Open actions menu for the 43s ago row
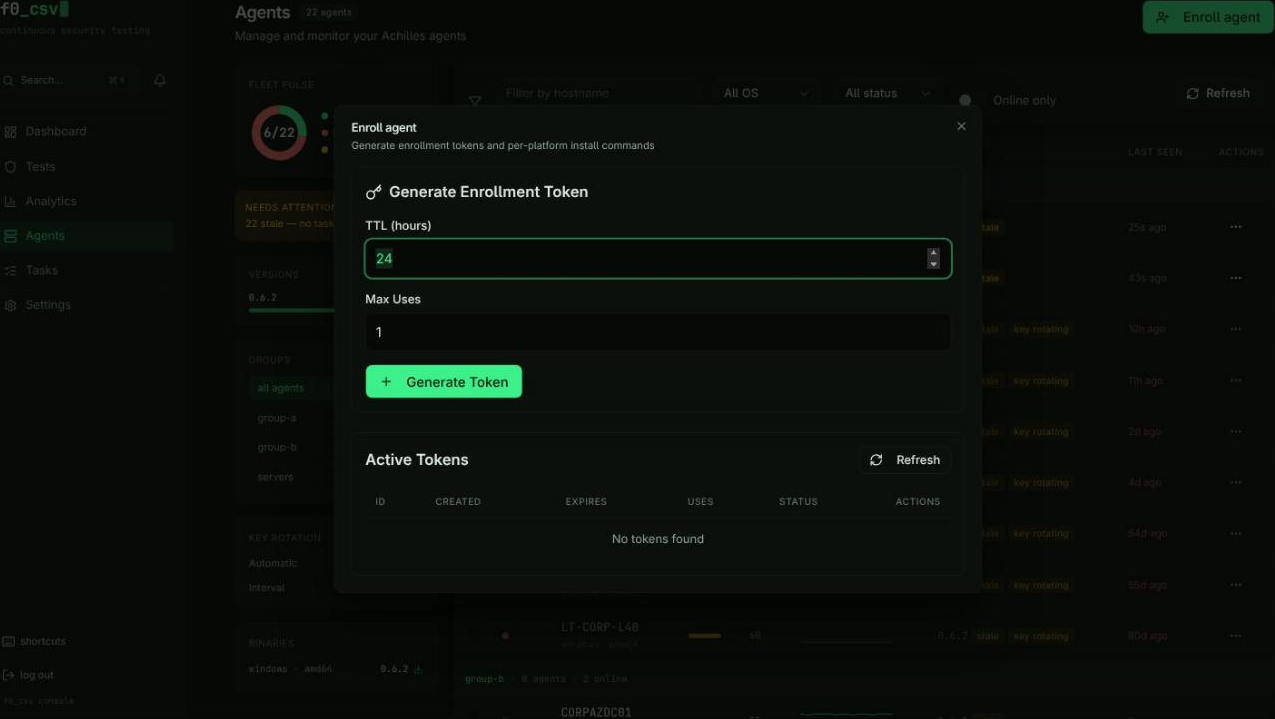The image size is (1275, 719). coord(1236,278)
